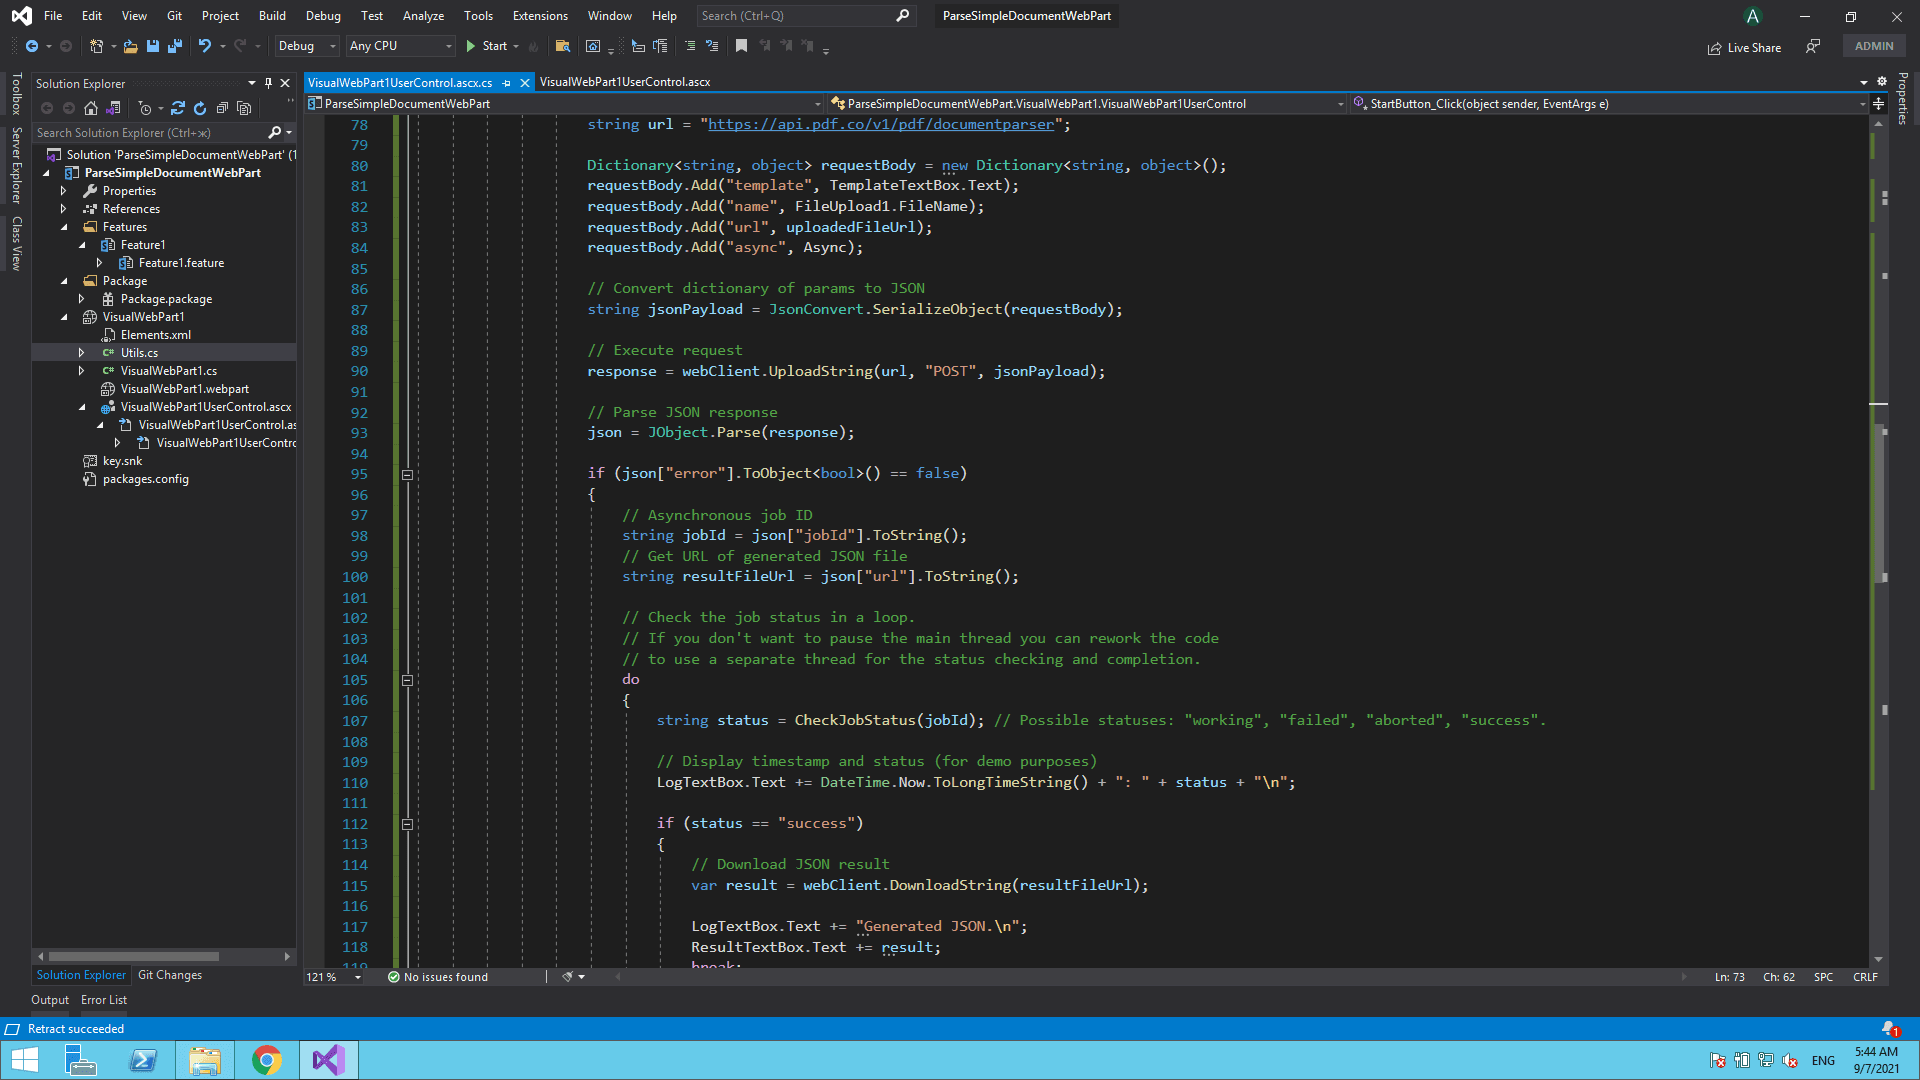This screenshot has width=1920, height=1080.
Task: Open the Extensions menu
Action: point(539,16)
